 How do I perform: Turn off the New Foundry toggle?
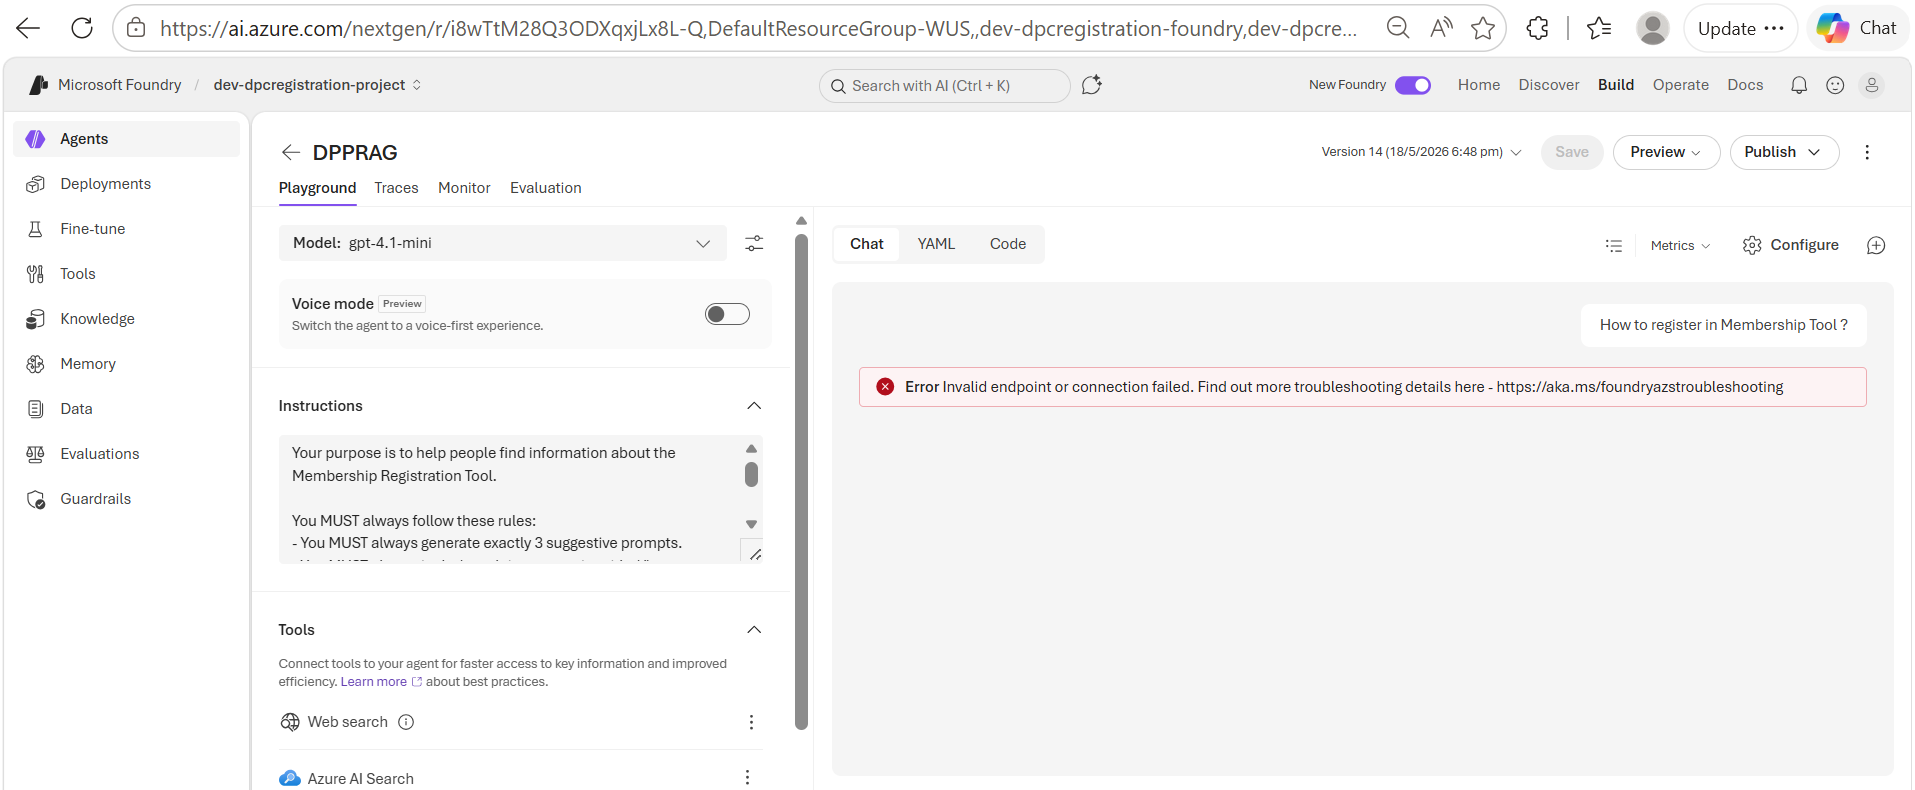pos(1413,85)
